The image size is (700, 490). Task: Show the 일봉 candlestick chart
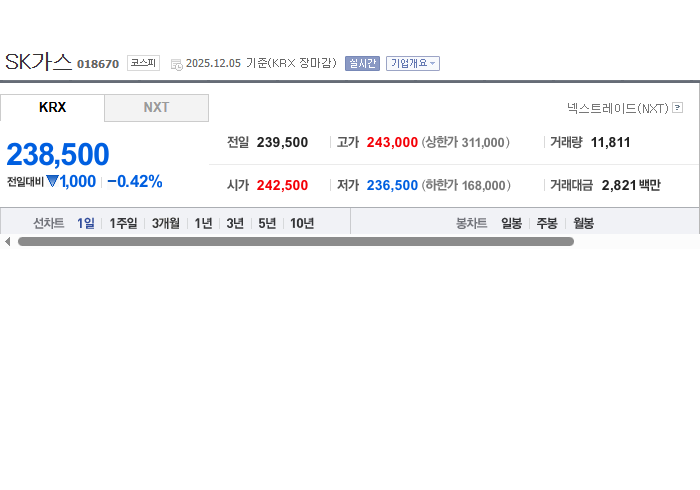click(x=511, y=223)
